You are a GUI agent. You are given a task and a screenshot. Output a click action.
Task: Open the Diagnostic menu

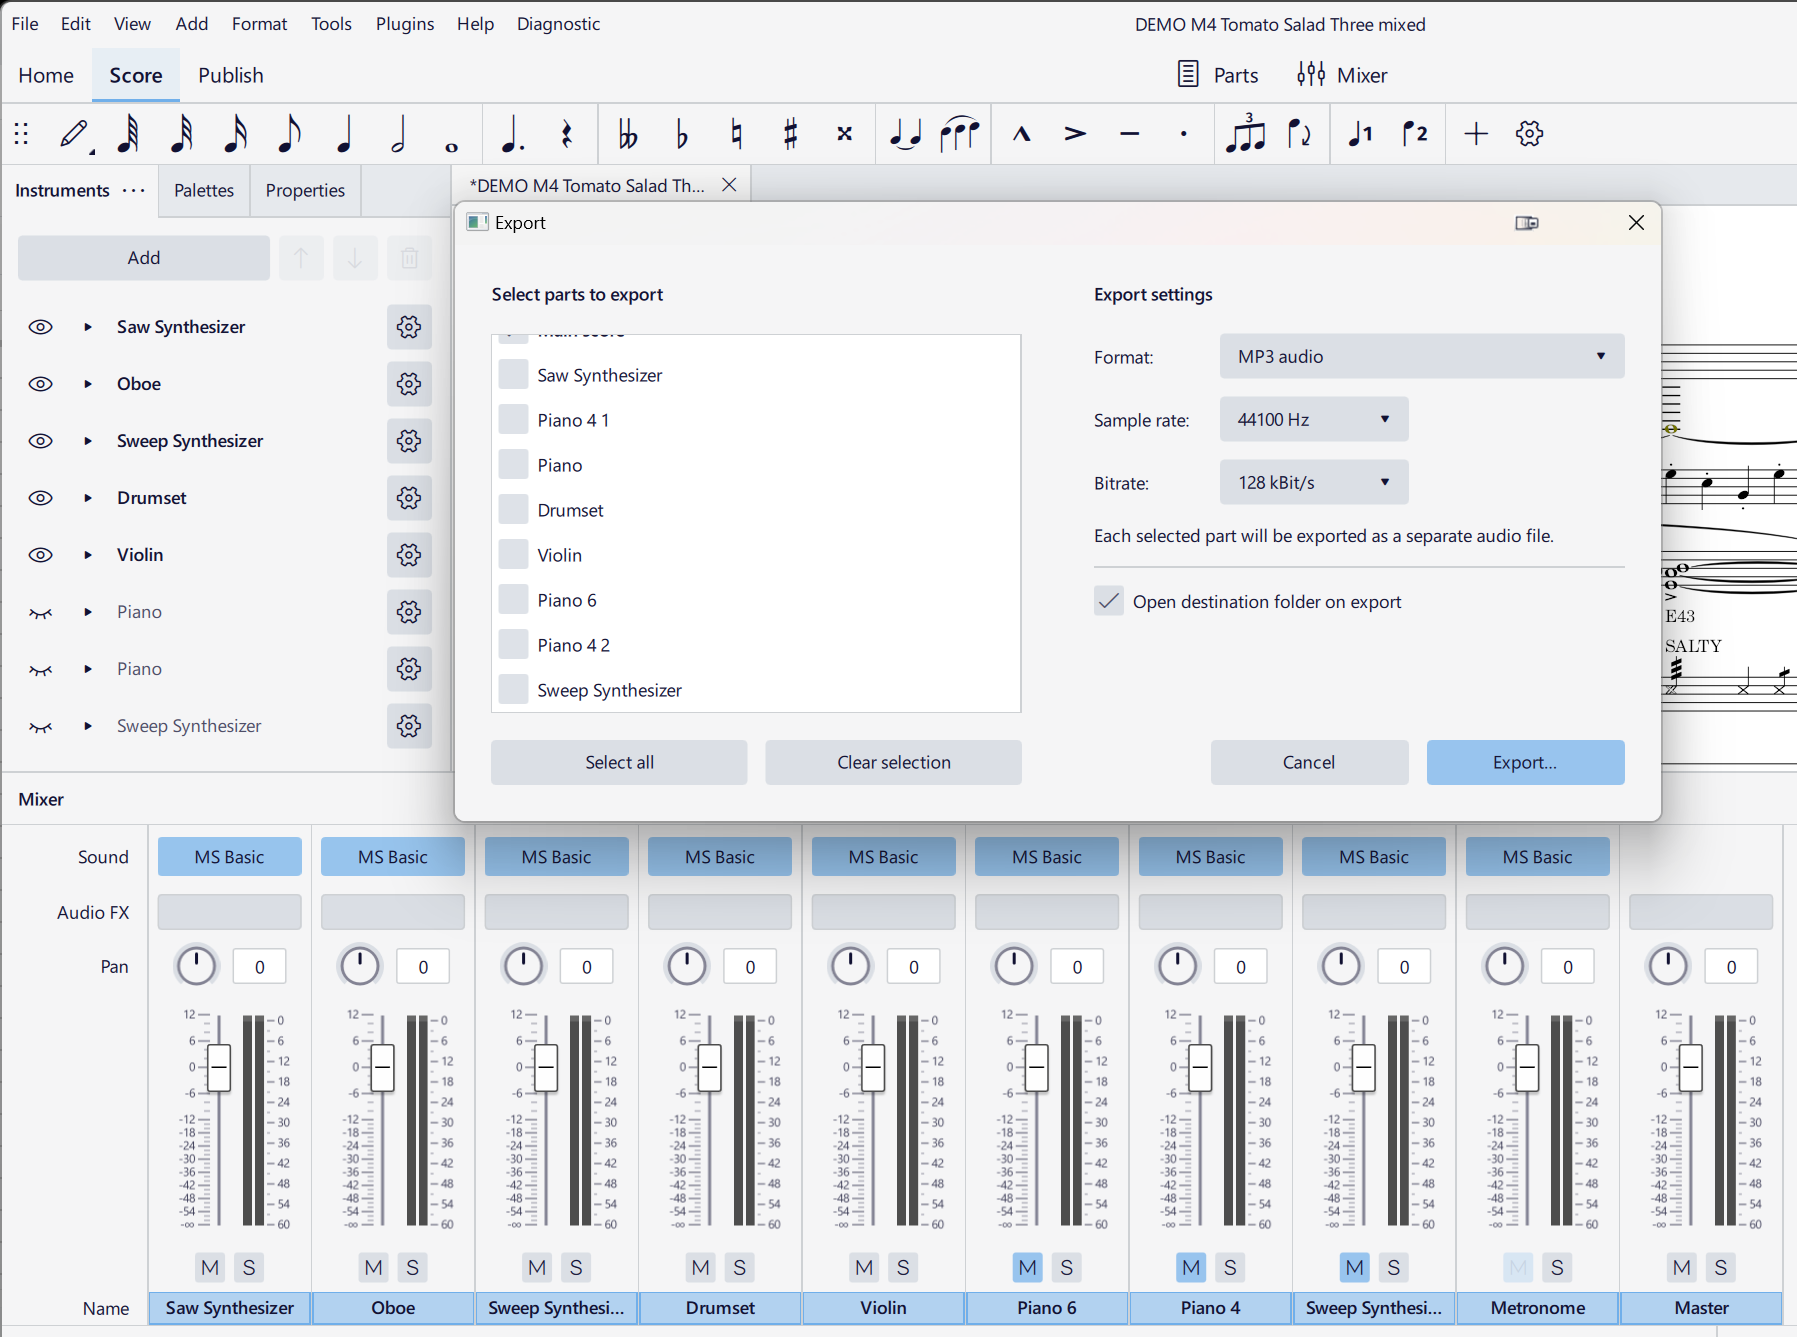[558, 24]
